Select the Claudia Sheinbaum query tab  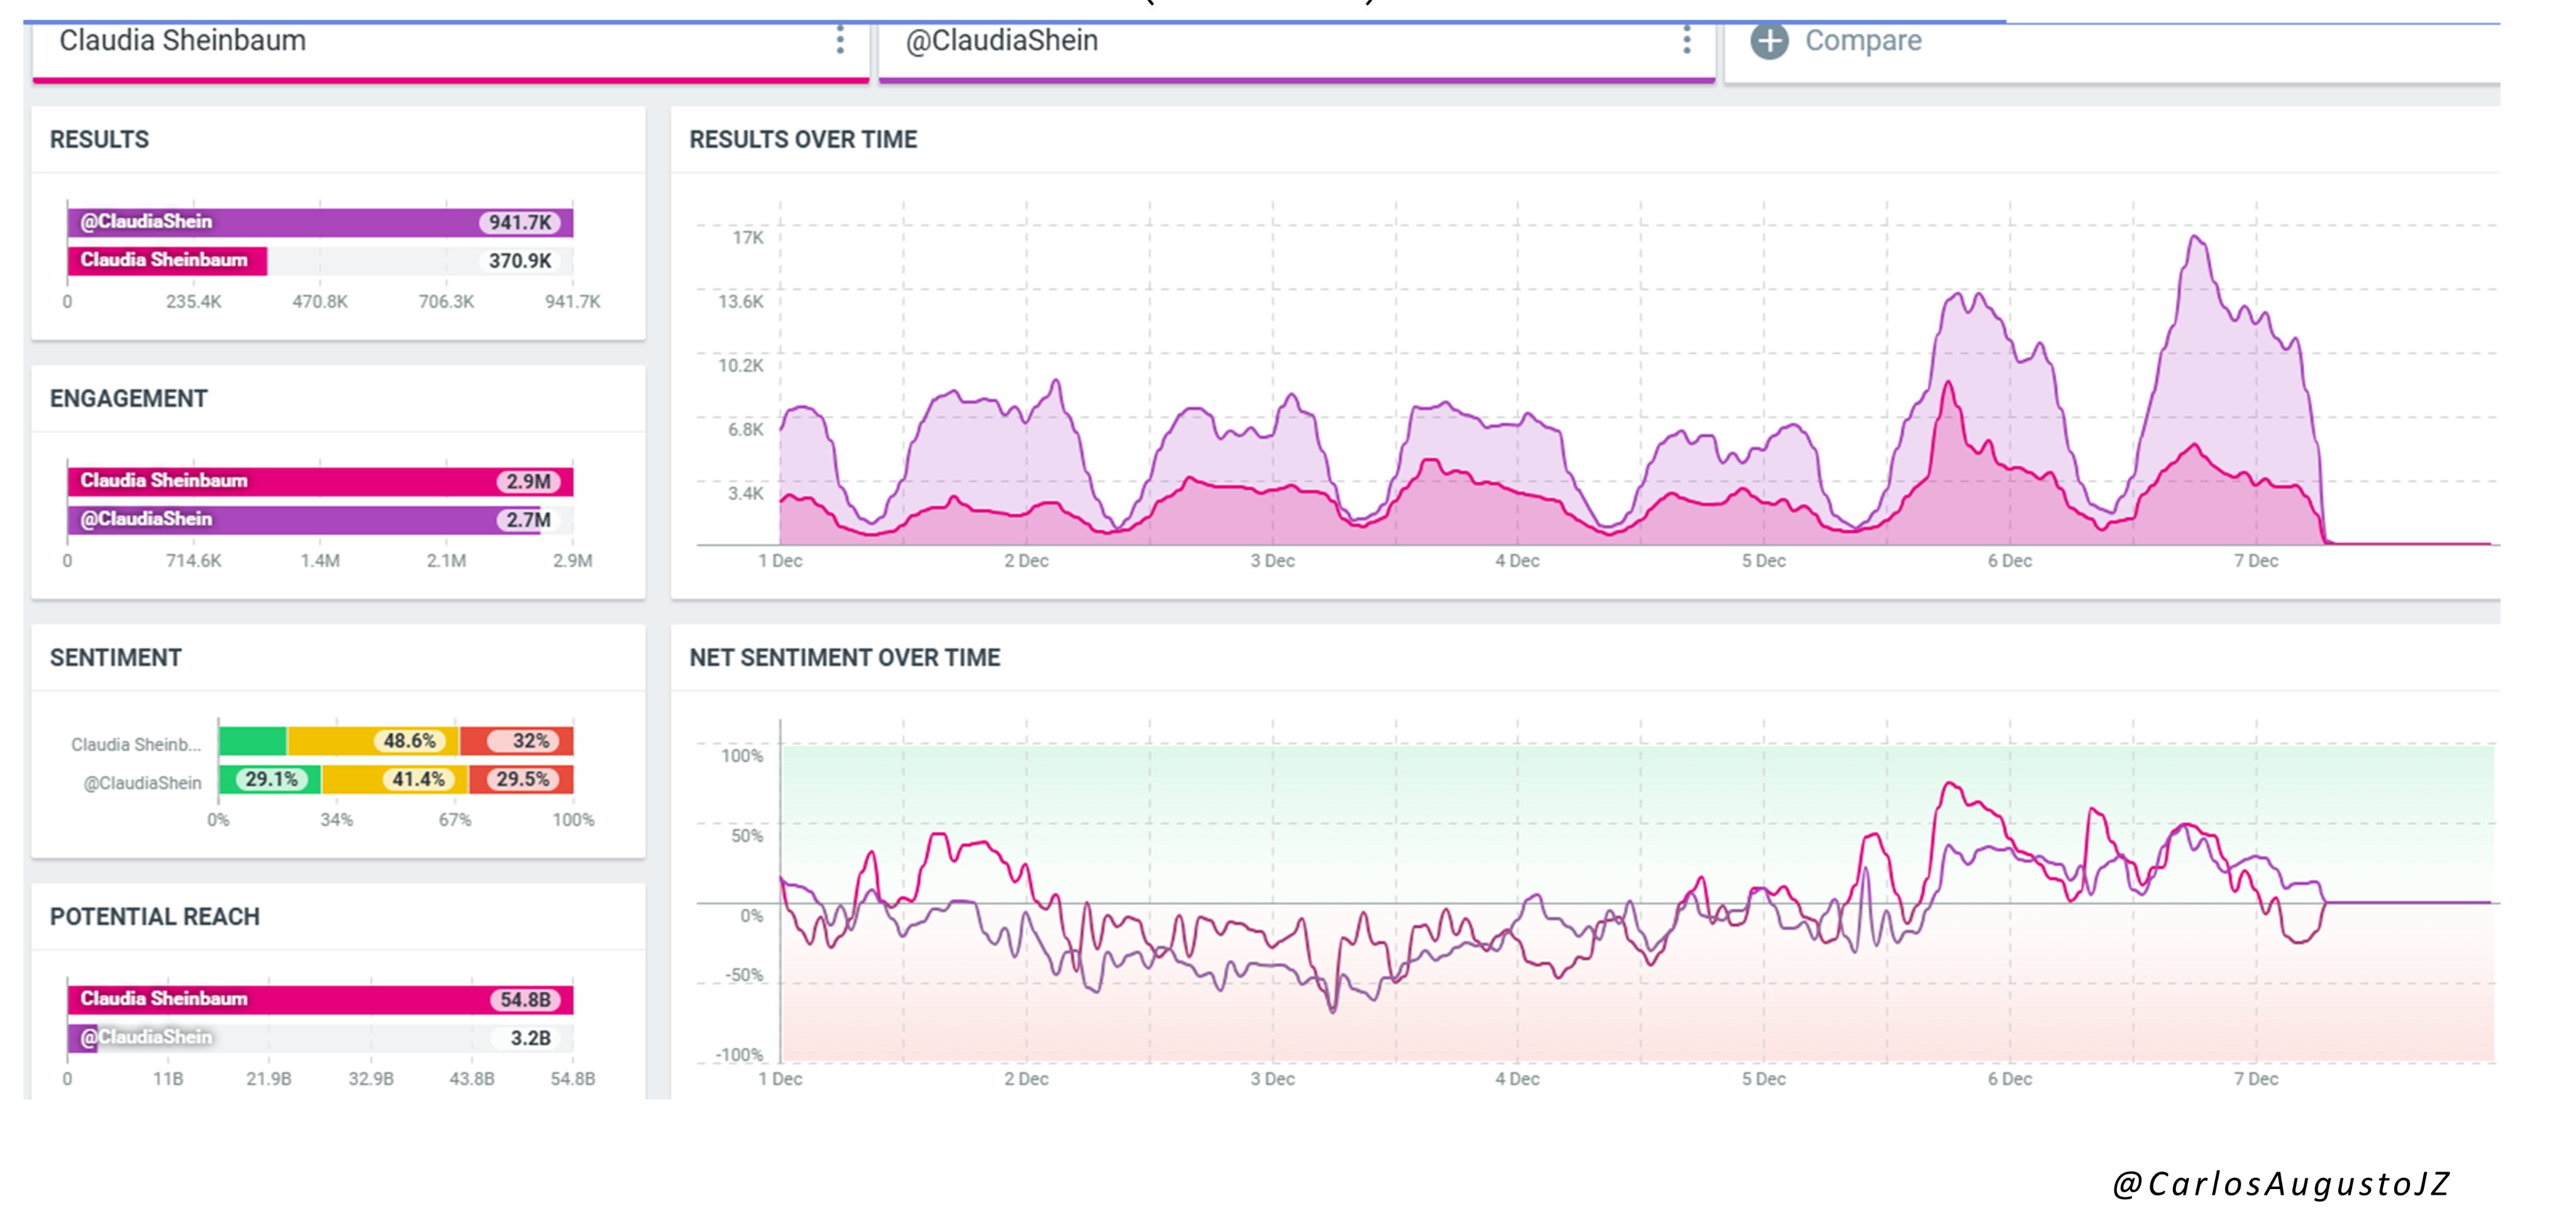(183, 41)
